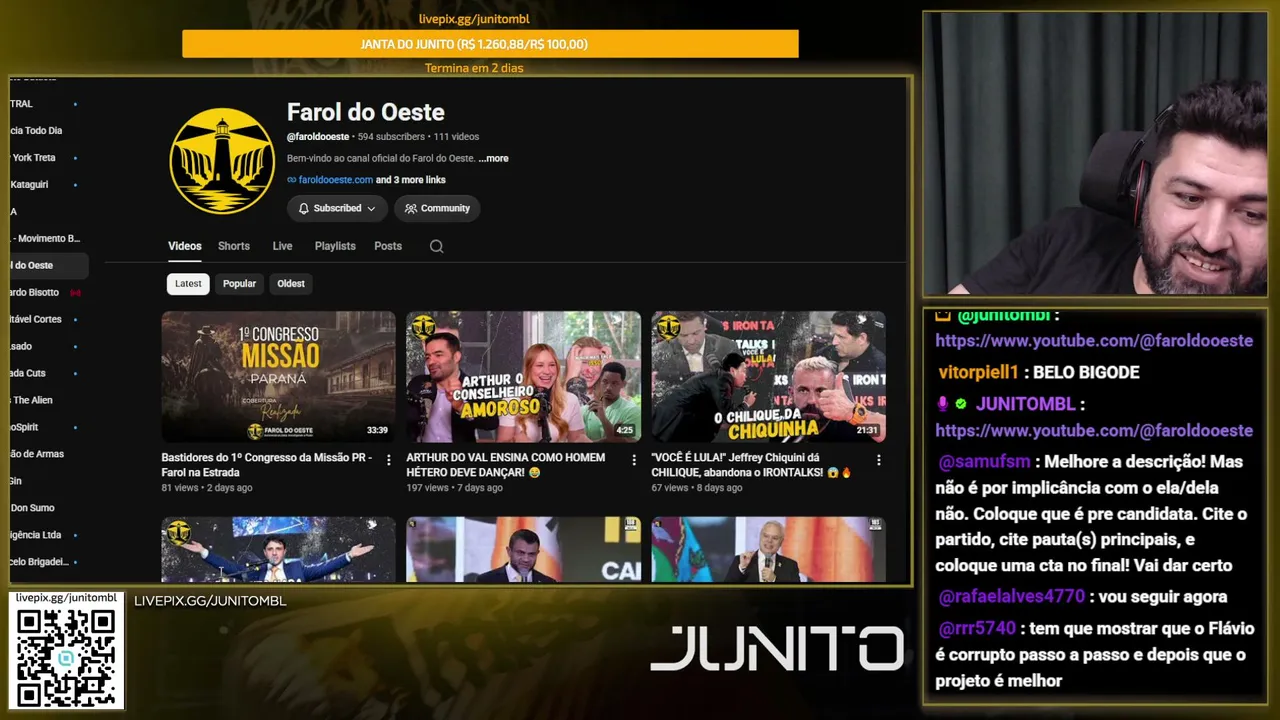1280x720 pixels.
Task: Click the streamer webcam feed
Action: [1095, 154]
